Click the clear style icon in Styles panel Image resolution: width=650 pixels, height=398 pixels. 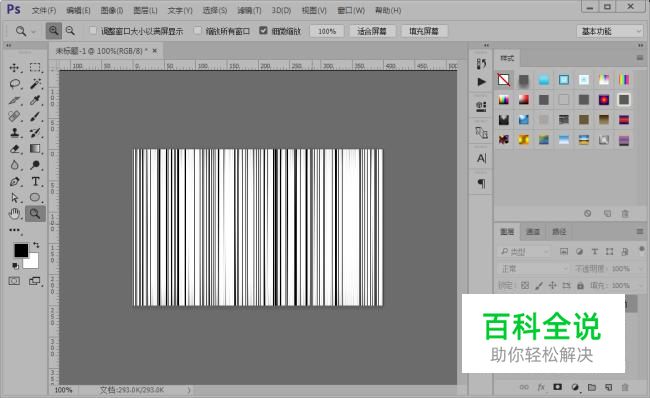click(x=587, y=214)
